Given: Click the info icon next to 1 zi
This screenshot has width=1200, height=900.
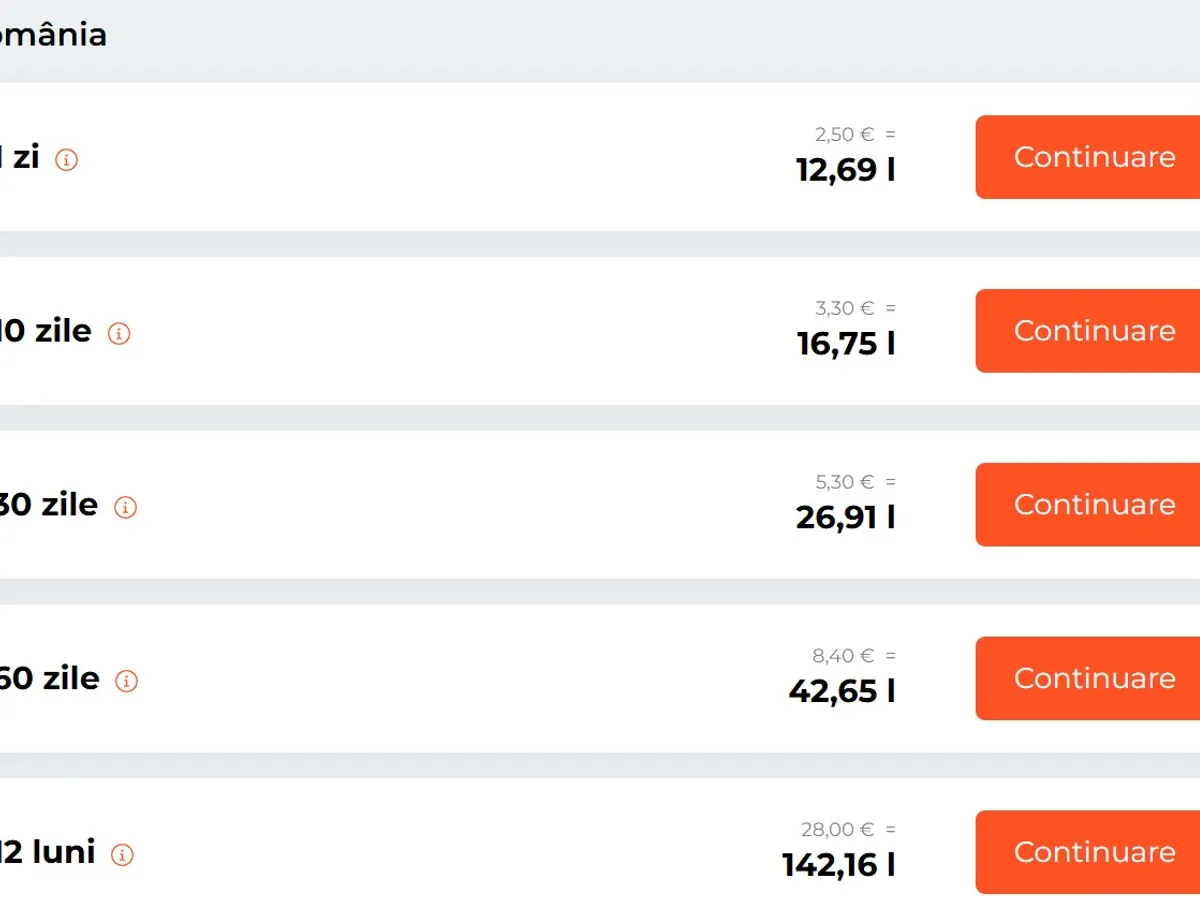Looking at the screenshot, I should click(67, 160).
